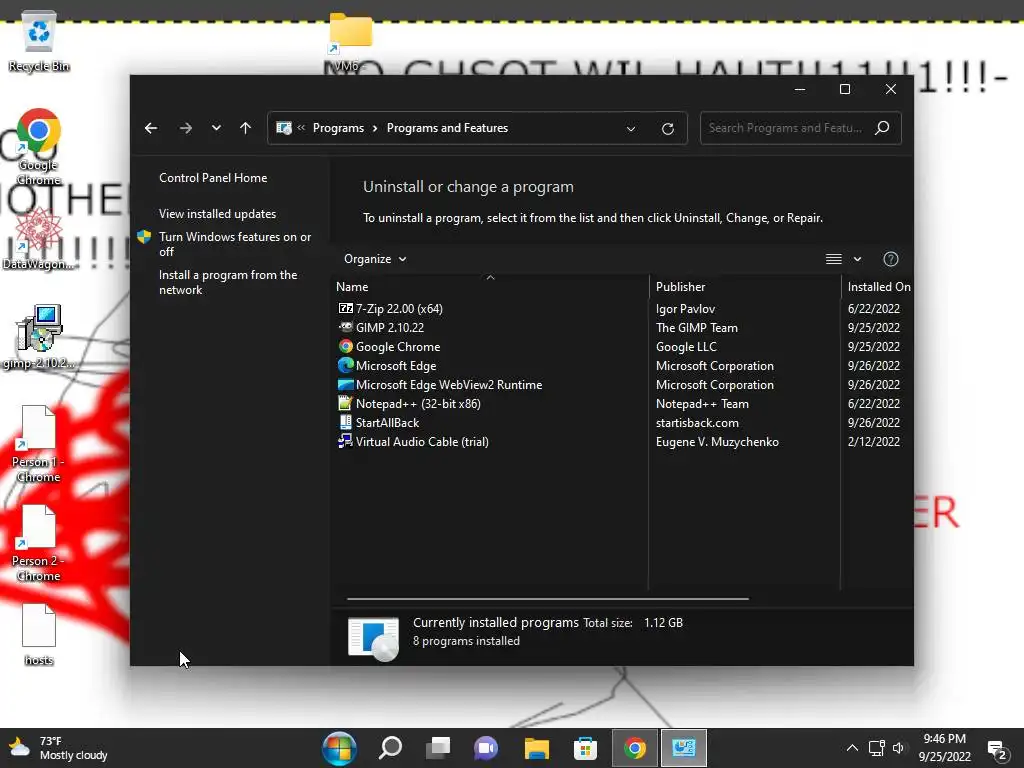The image size is (1024, 768).
Task: Click the change view list icon
Action: (x=833, y=259)
